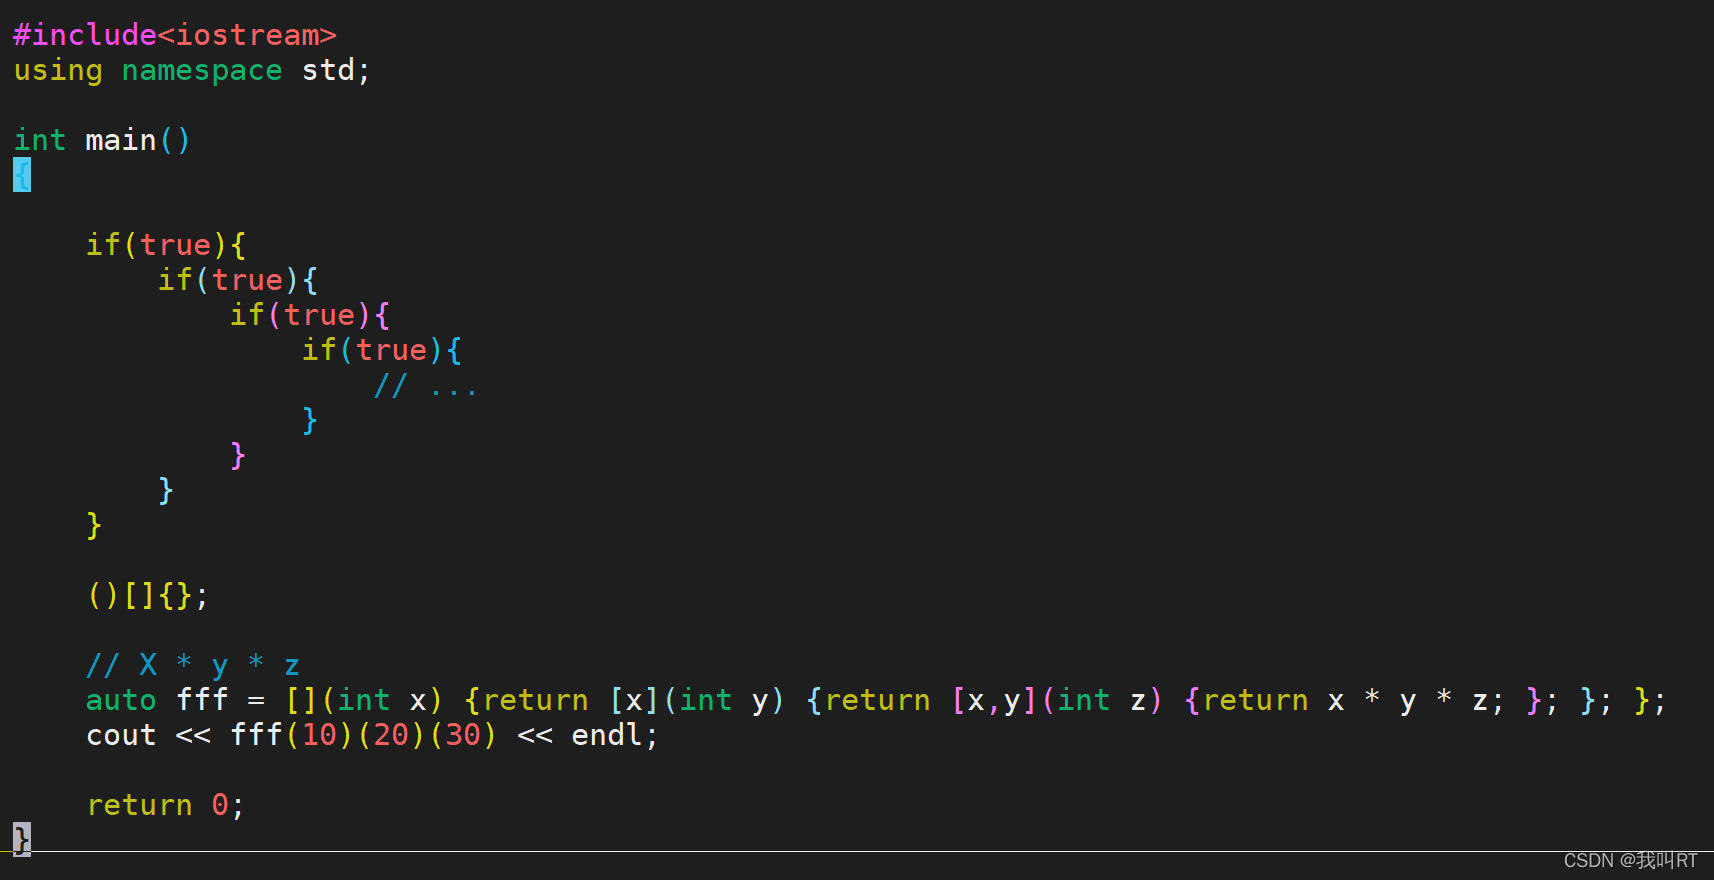Click the innermost if(true) statement
The height and width of the screenshot is (880, 1714).
[x=382, y=350]
